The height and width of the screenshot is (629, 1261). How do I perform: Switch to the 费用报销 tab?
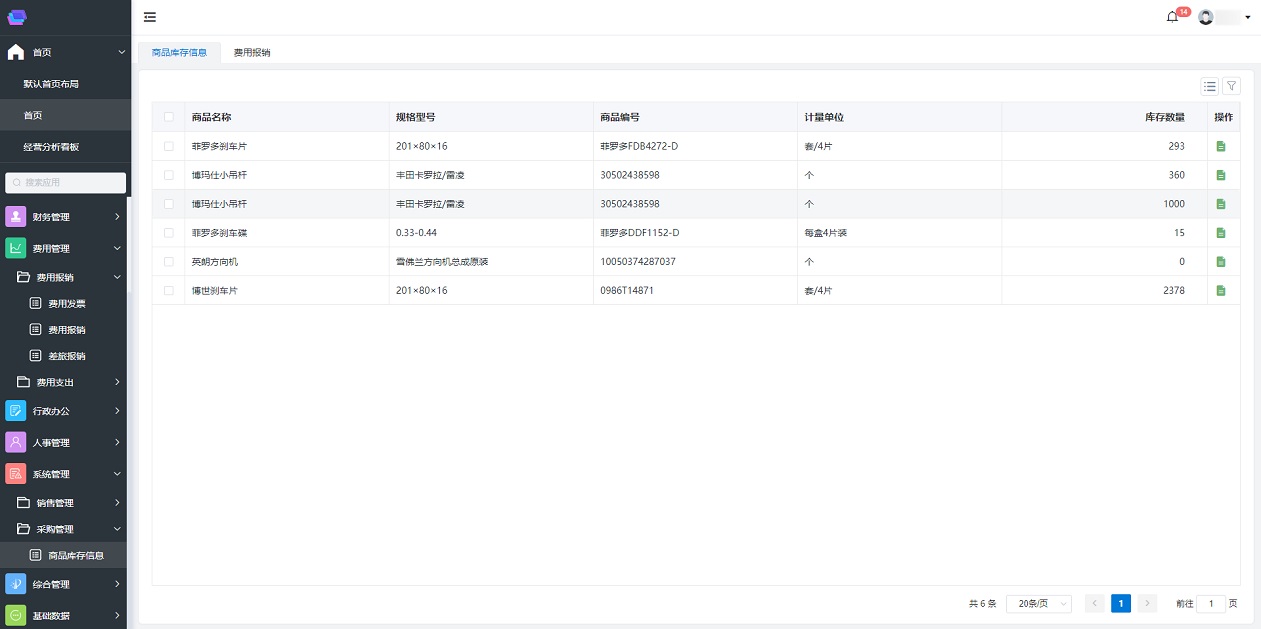pos(252,52)
